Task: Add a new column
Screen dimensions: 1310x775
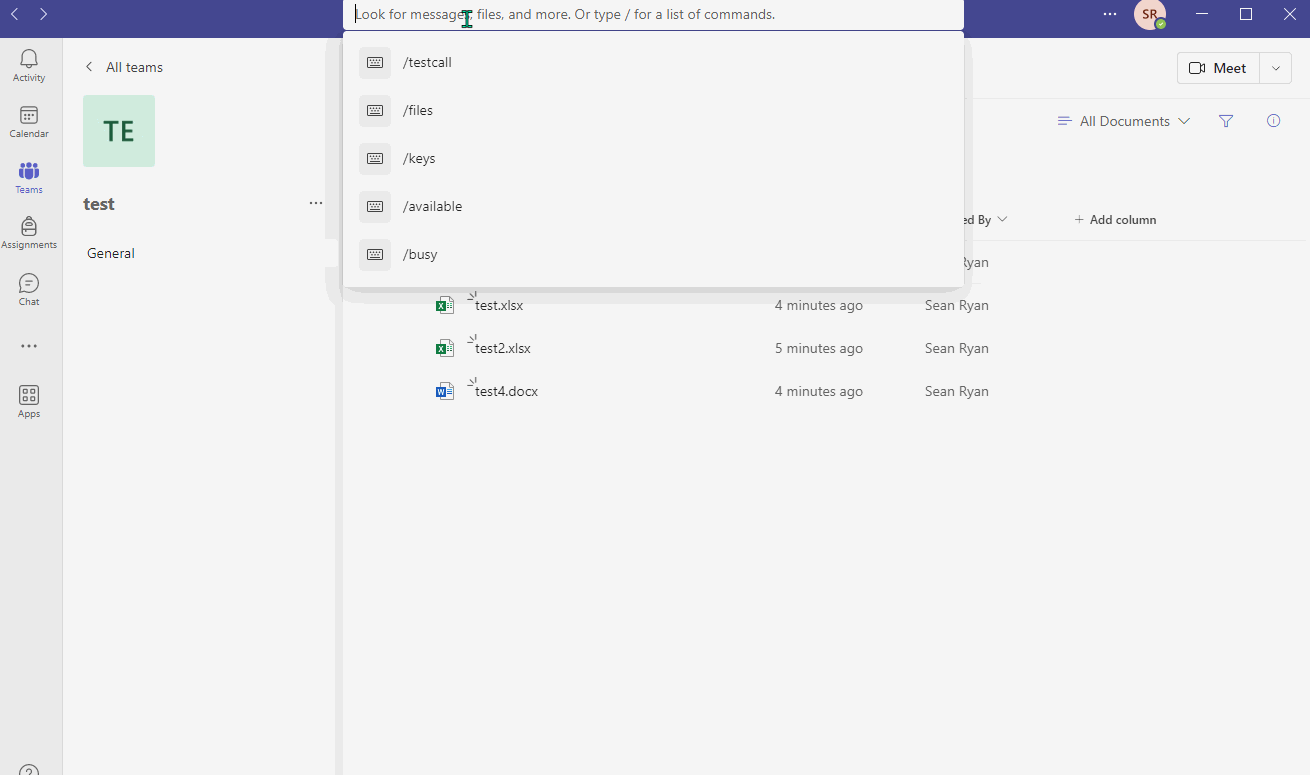Action: click(1115, 219)
